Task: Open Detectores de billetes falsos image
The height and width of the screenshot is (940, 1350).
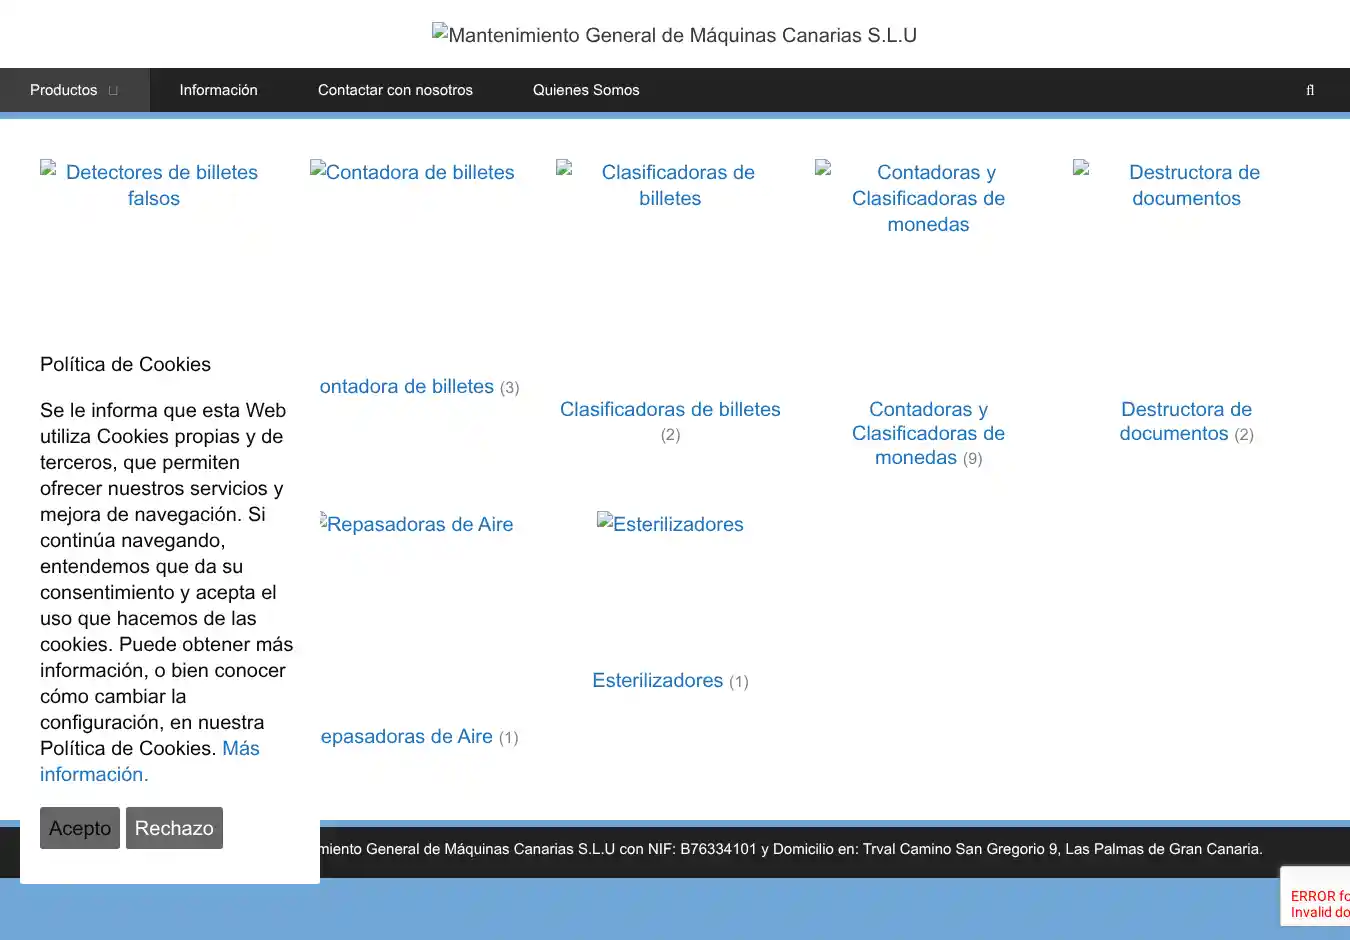Action: (153, 185)
